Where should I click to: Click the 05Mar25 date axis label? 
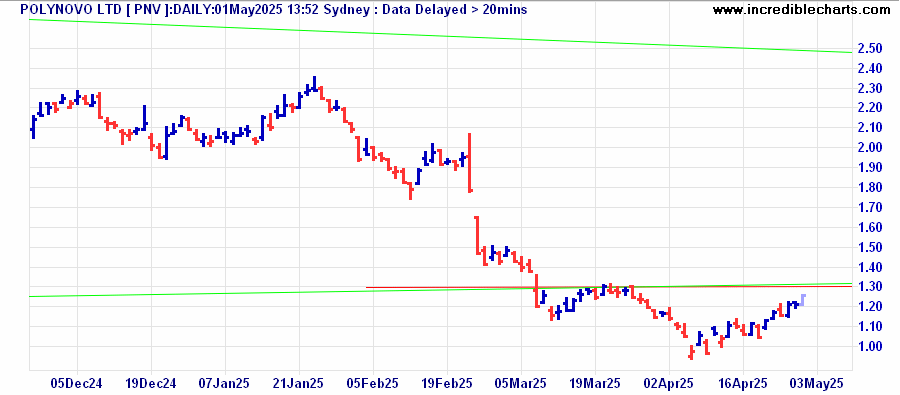[521, 383]
